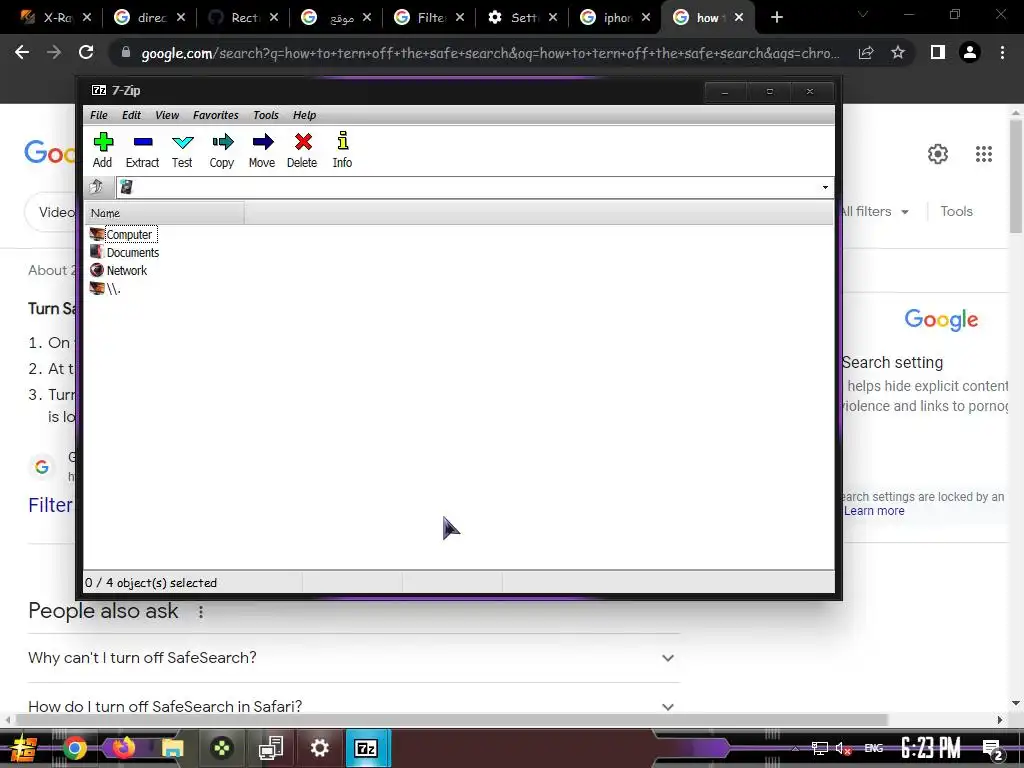
Task: Click the network tray icon
Action: [x=820, y=748]
